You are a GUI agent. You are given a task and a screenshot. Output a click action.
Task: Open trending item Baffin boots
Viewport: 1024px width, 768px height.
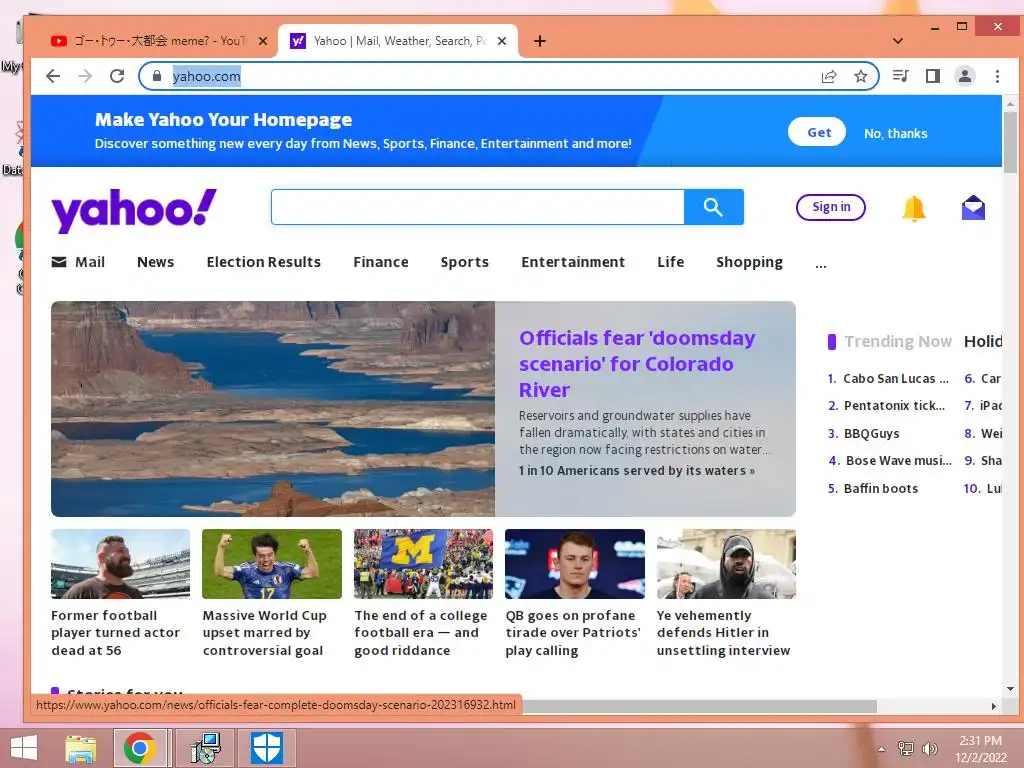880,488
